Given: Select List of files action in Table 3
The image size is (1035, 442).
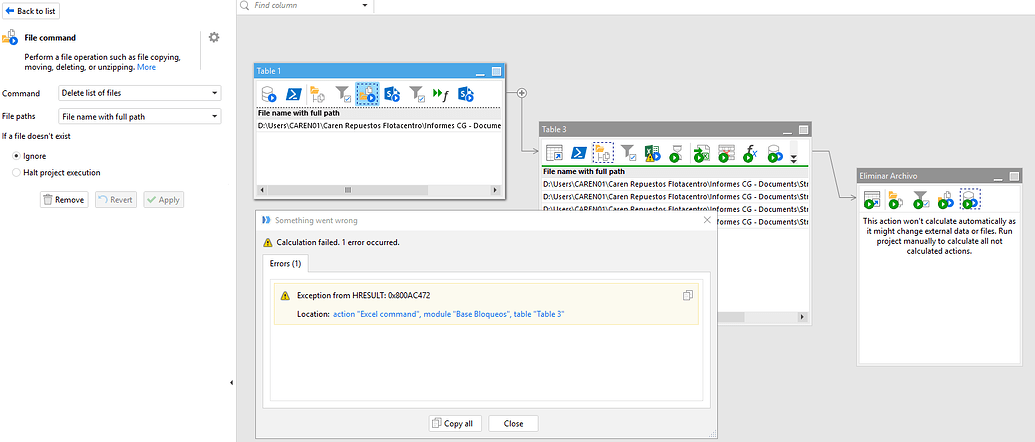Looking at the screenshot, I should (x=603, y=153).
